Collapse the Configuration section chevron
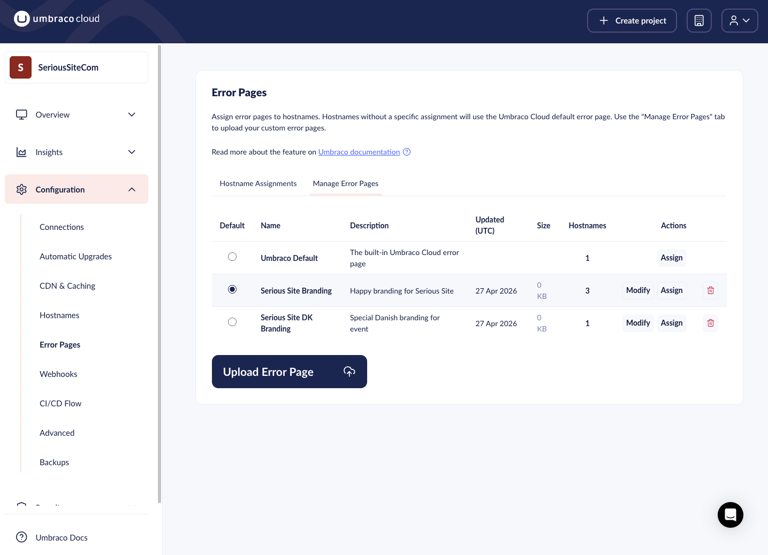The width and height of the screenshot is (768, 555). click(x=132, y=190)
